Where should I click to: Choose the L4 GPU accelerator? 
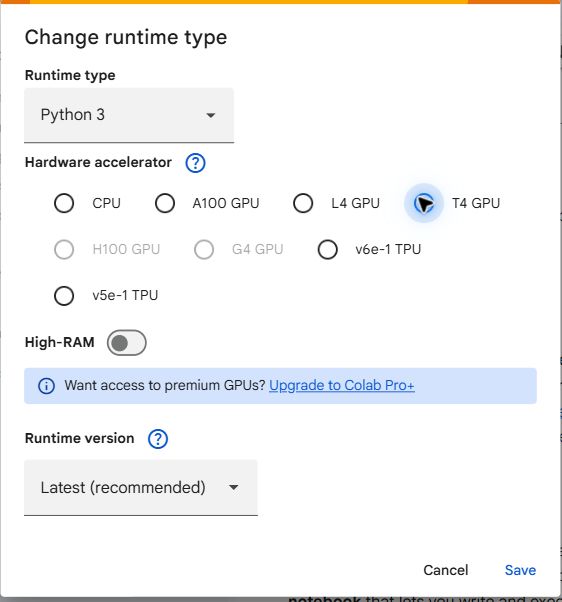point(303,203)
